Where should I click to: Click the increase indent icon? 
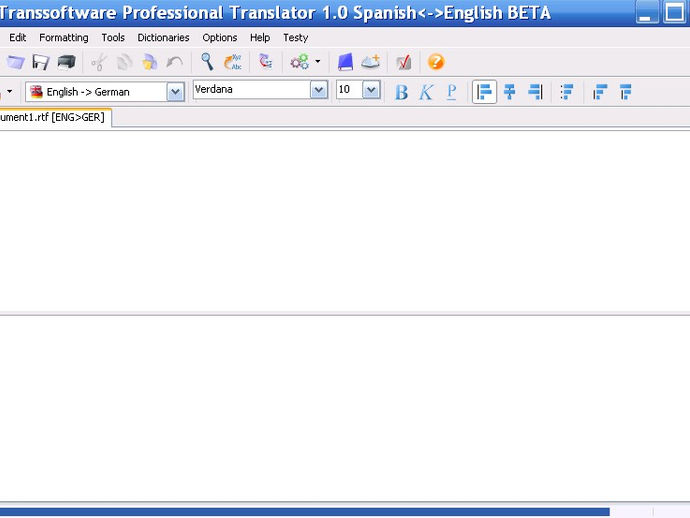625,92
